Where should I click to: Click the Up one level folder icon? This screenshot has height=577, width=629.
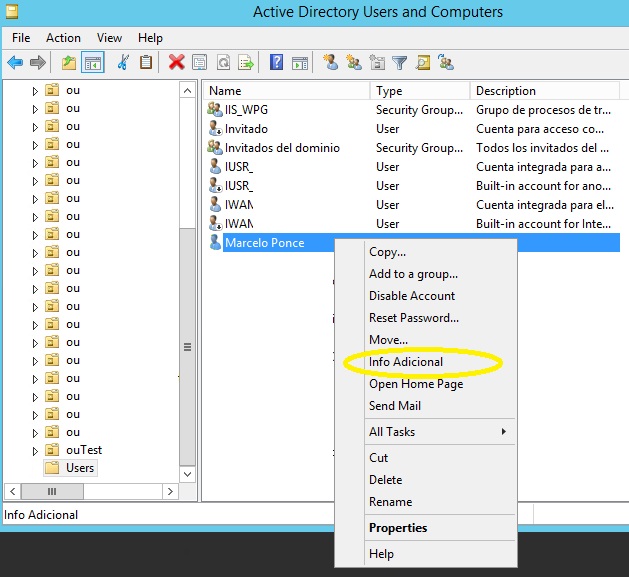69,62
